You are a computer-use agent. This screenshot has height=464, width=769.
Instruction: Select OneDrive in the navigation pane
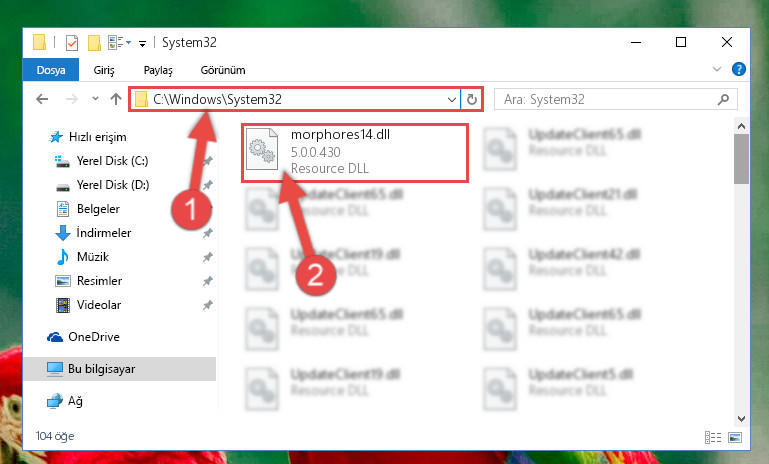pos(94,337)
